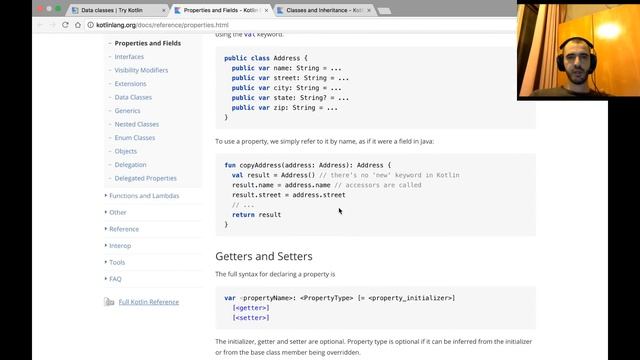The height and width of the screenshot is (360, 640).
Task: Open Objects in the sidebar
Action: click(126, 151)
